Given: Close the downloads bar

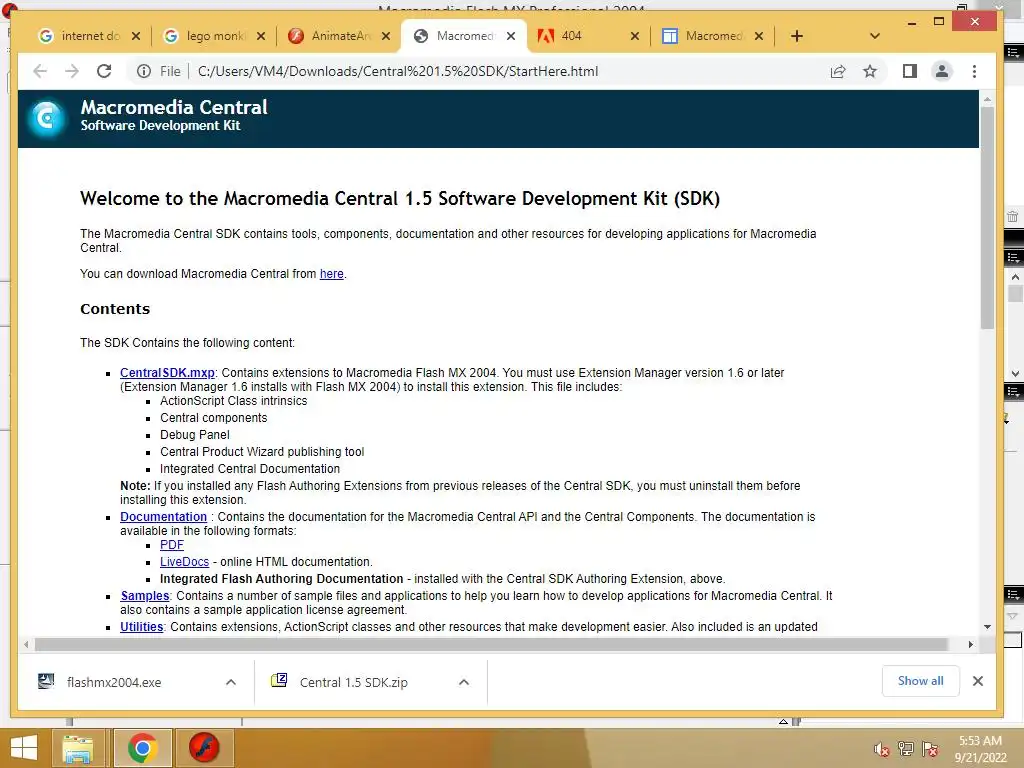Looking at the screenshot, I should [x=978, y=680].
